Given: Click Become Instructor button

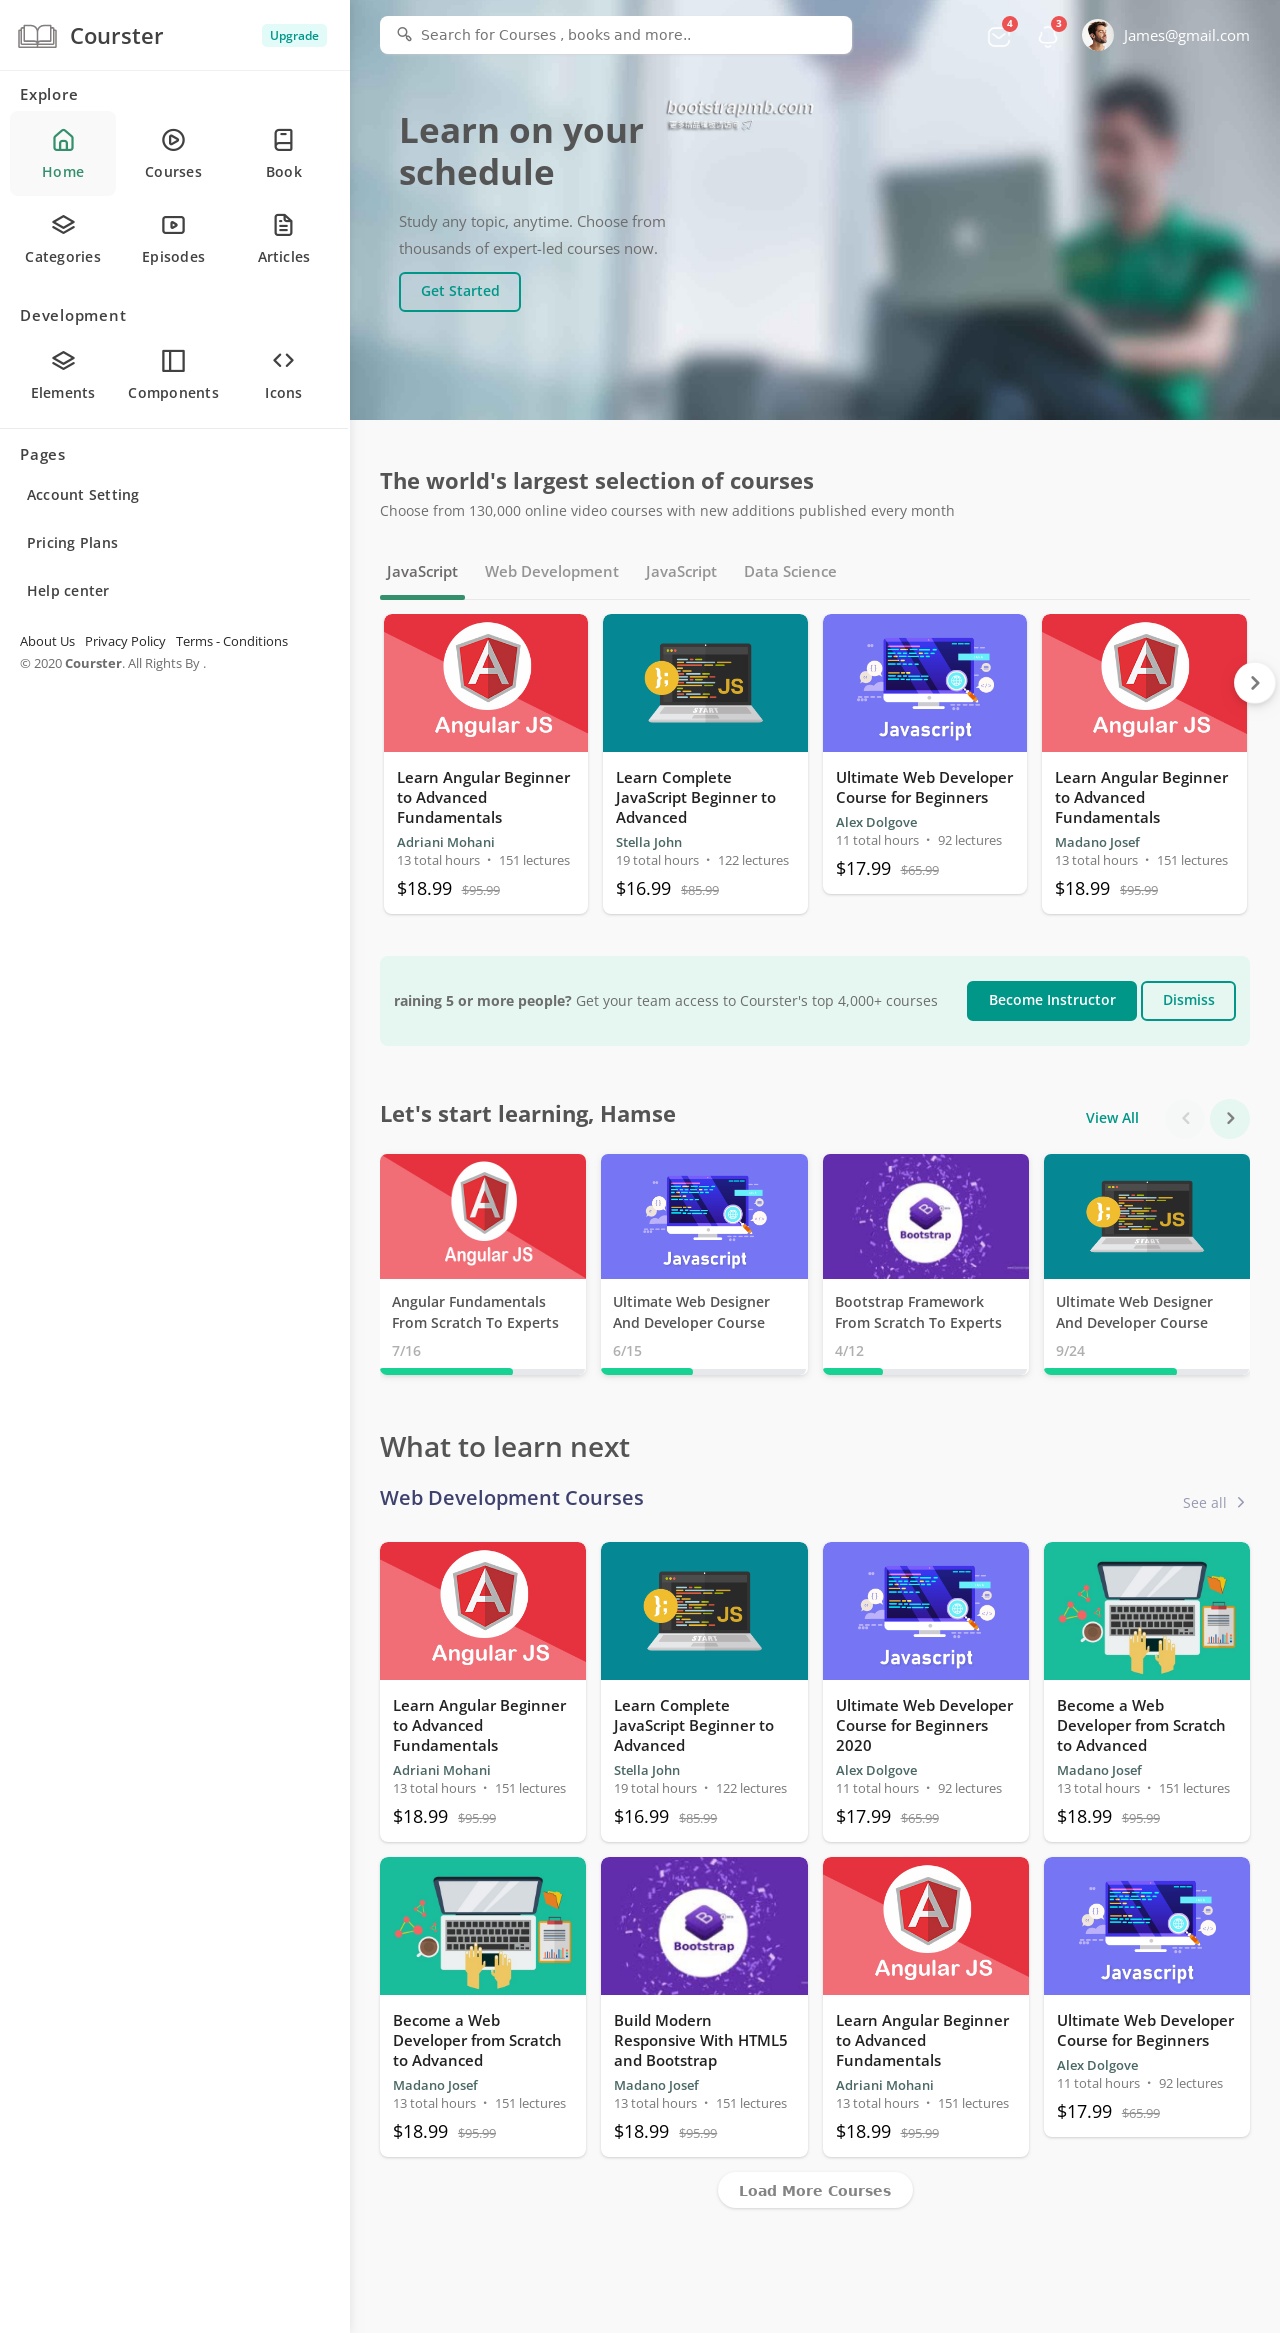Looking at the screenshot, I should pyautogui.click(x=1052, y=1000).
